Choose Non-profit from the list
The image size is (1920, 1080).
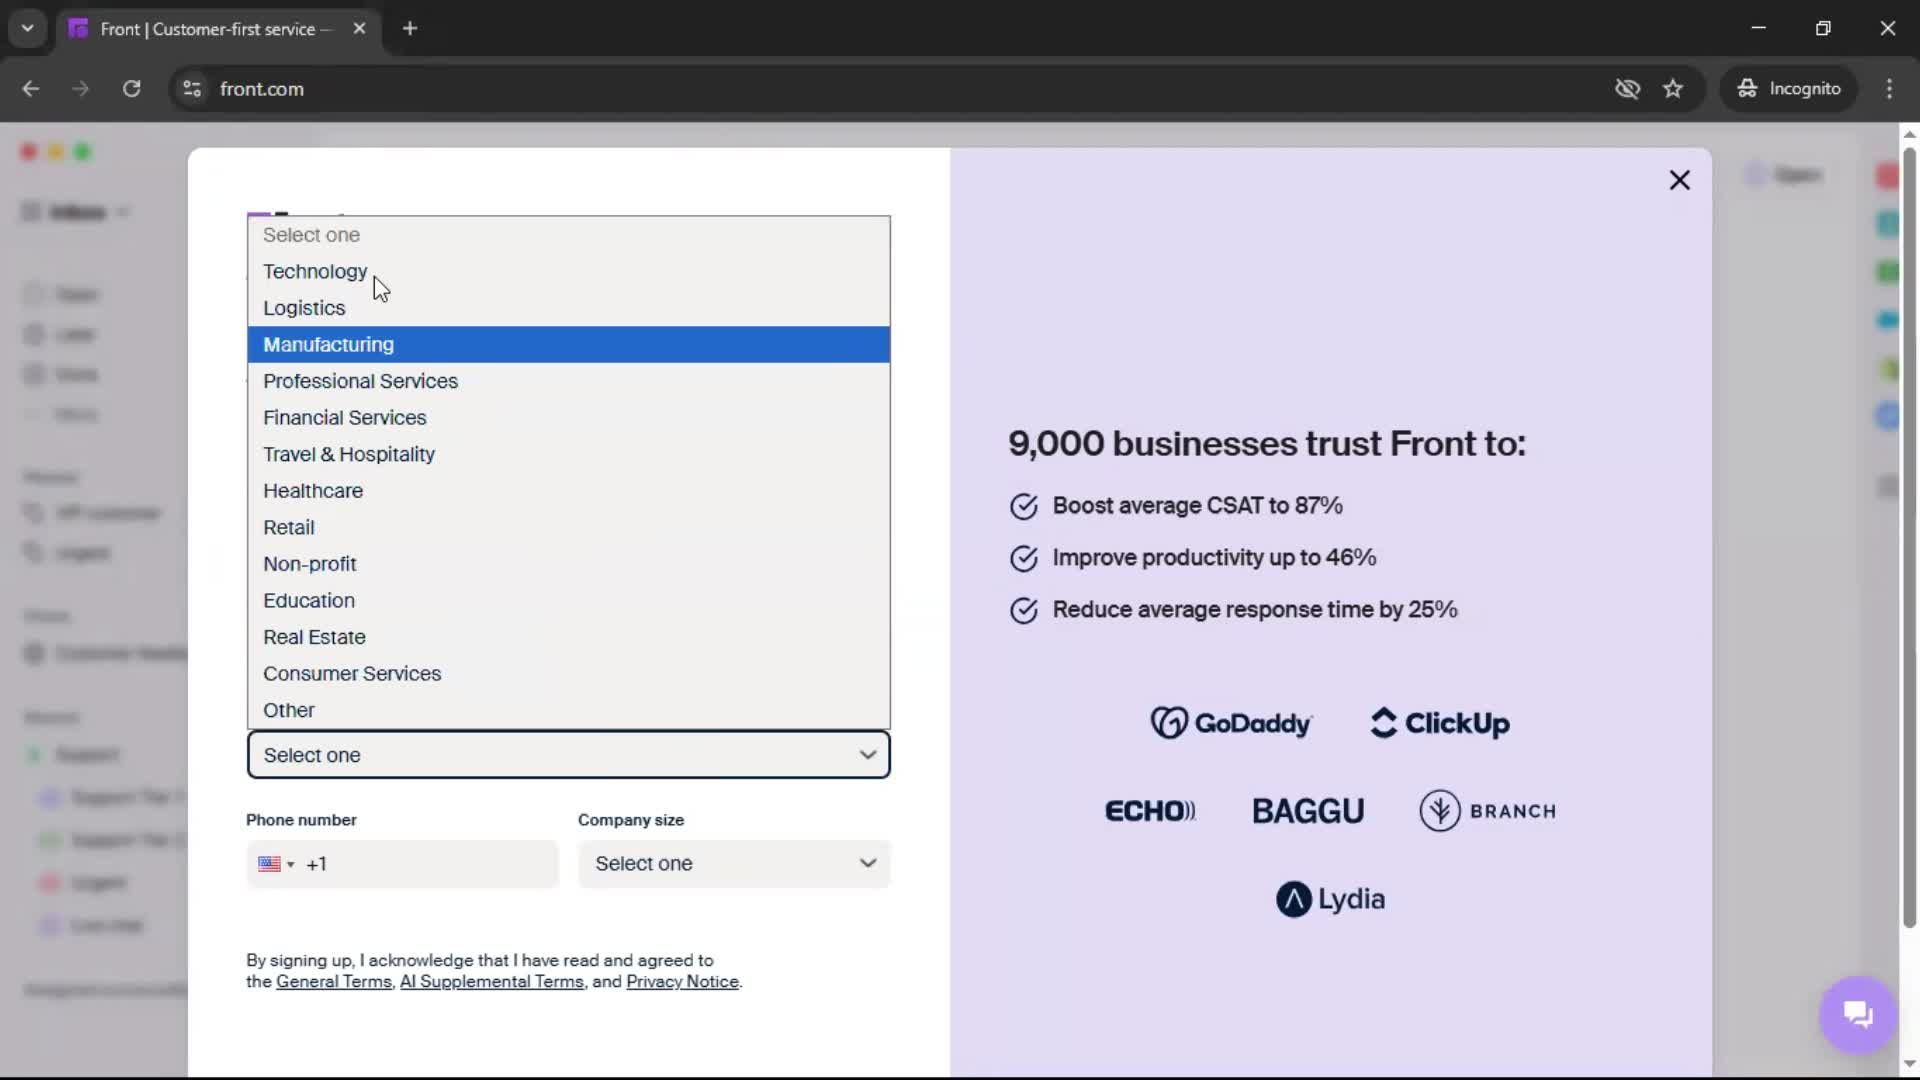pos(310,564)
